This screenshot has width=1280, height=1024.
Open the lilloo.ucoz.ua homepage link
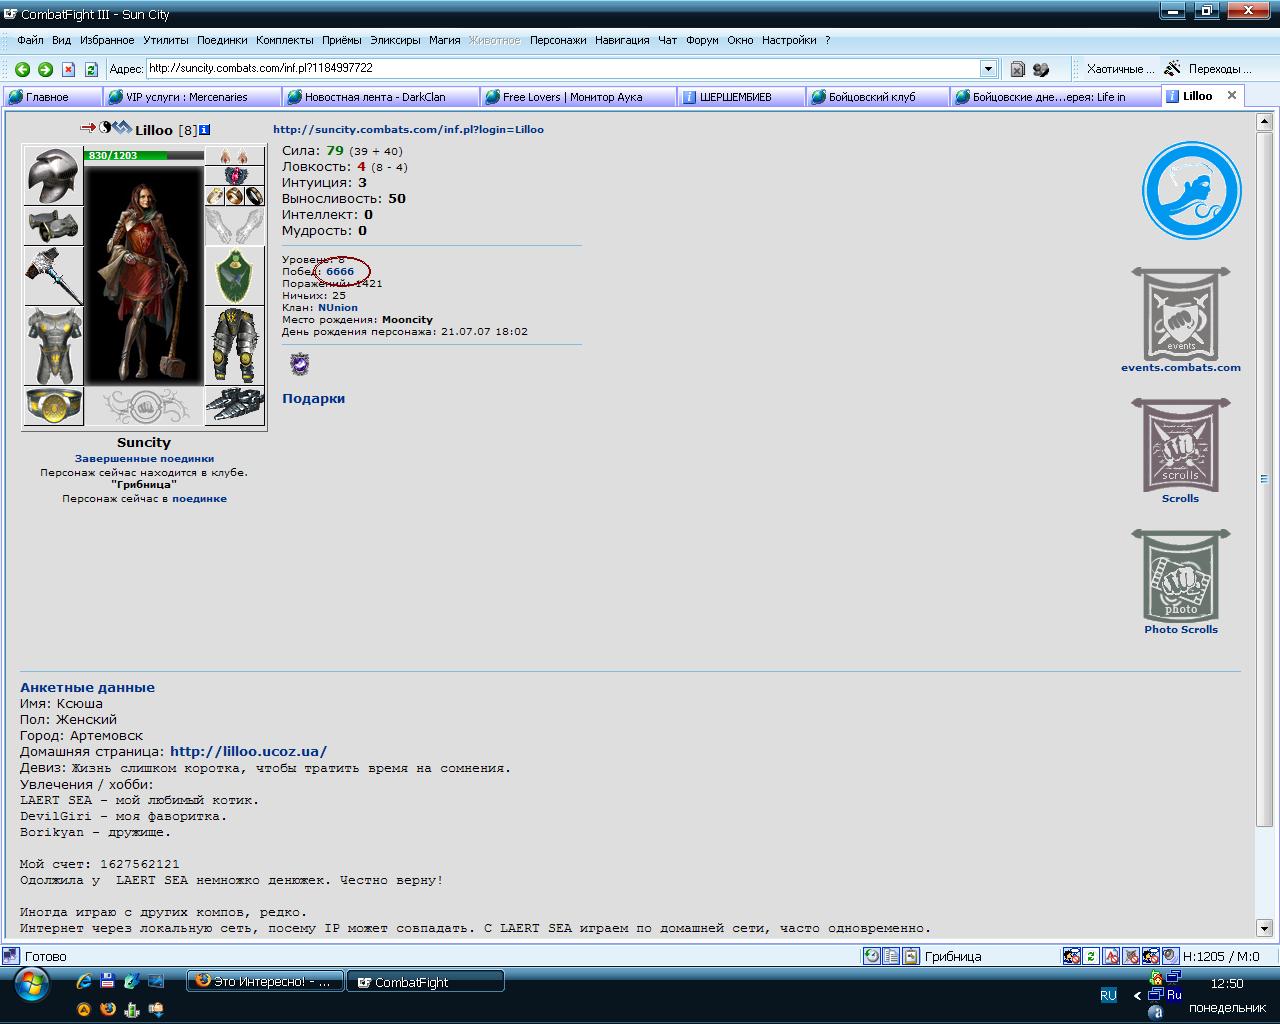(x=248, y=751)
